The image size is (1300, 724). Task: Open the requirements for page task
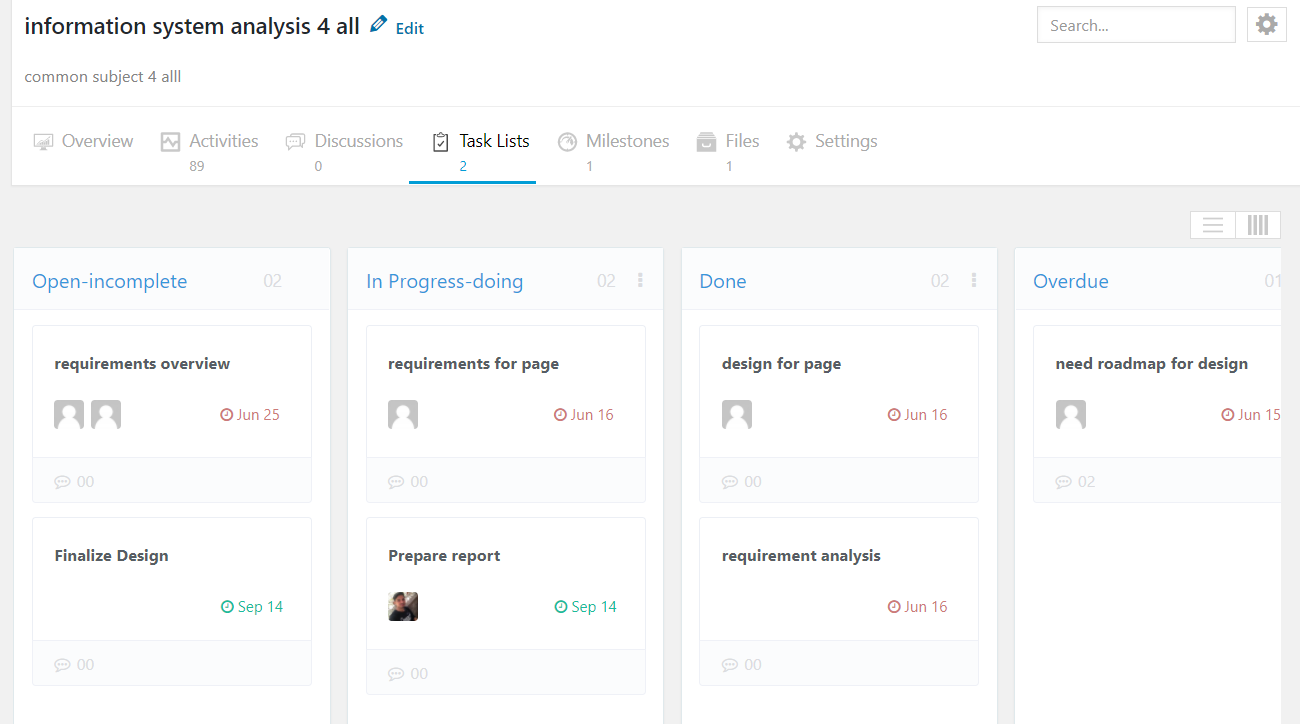point(473,364)
